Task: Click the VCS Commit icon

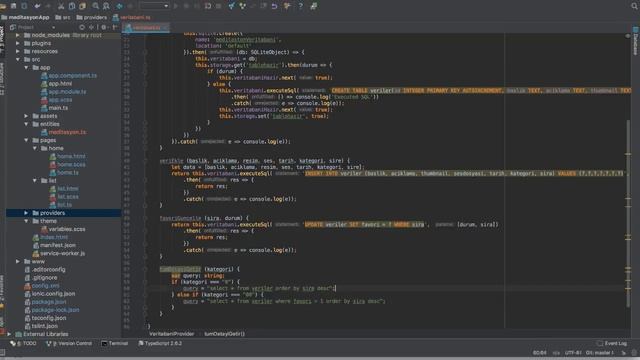Action: (242, 6)
